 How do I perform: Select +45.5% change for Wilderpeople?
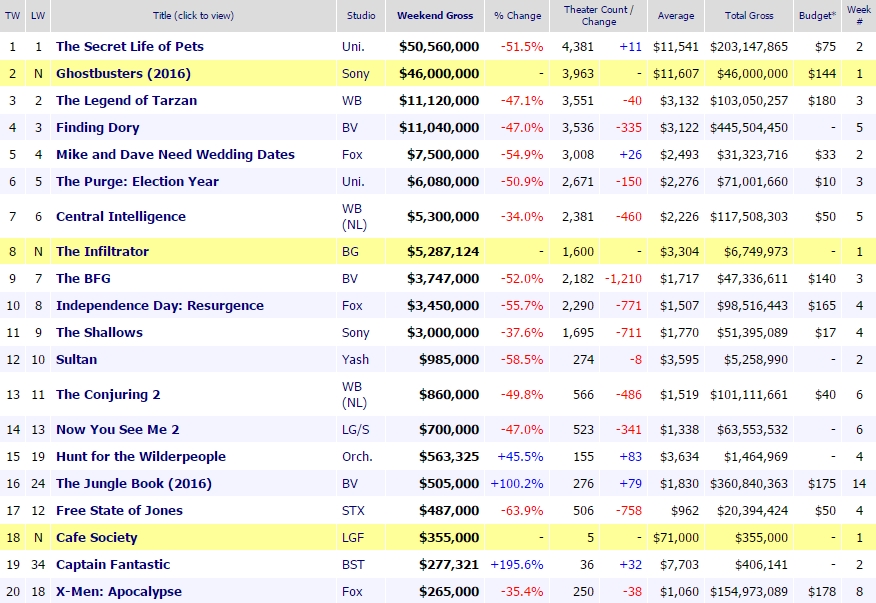(520, 457)
